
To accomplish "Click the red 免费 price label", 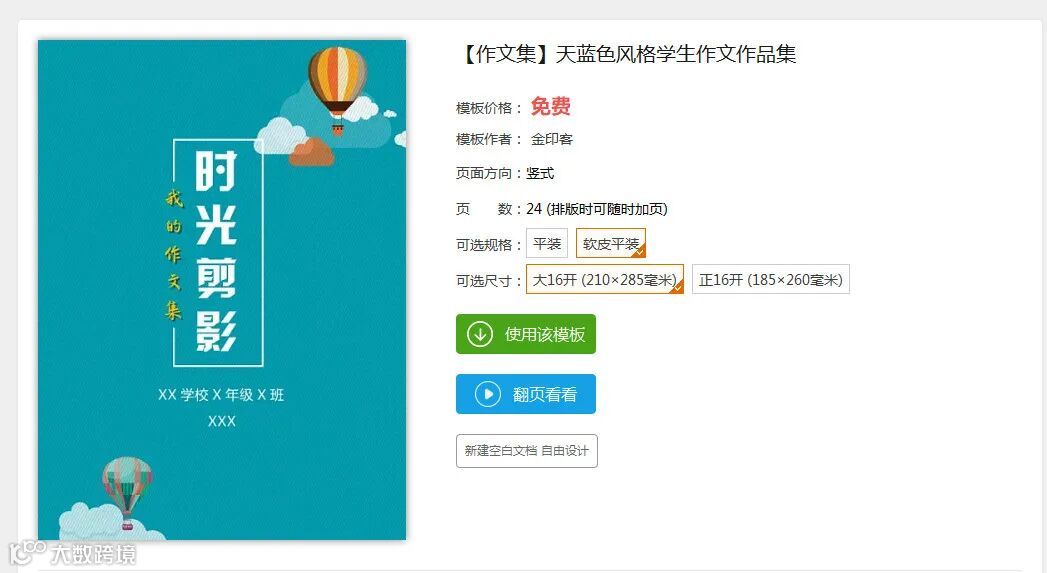I will click(551, 106).
